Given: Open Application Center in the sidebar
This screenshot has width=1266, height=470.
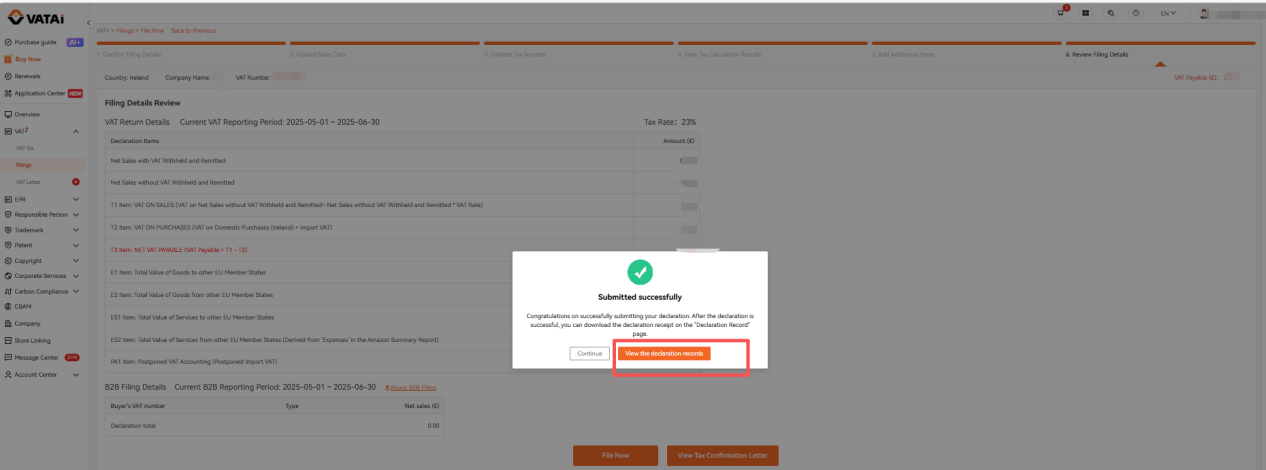Looking at the screenshot, I should [x=44, y=93].
